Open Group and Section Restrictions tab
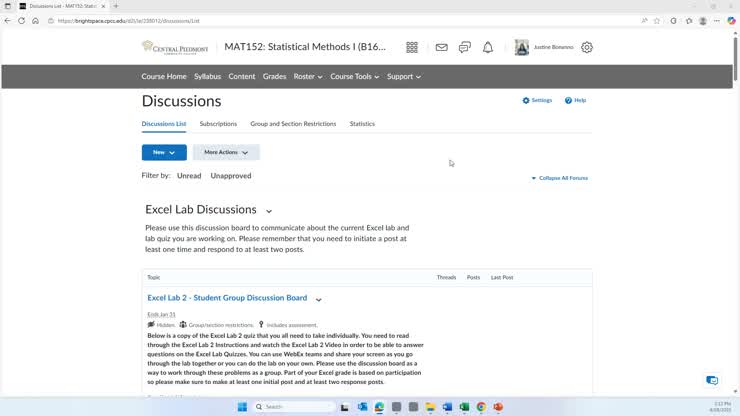The height and width of the screenshot is (416, 740). pos(293,124)
